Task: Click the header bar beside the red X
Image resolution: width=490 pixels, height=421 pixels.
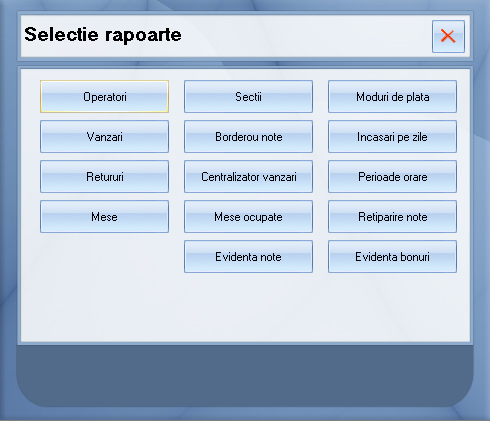Action: pyautogui.click(x=307, y=36)
